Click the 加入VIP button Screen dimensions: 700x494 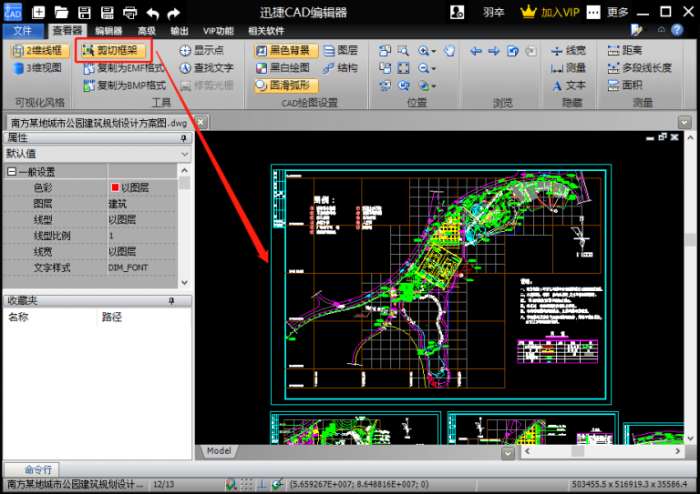[x=558, y=13]
